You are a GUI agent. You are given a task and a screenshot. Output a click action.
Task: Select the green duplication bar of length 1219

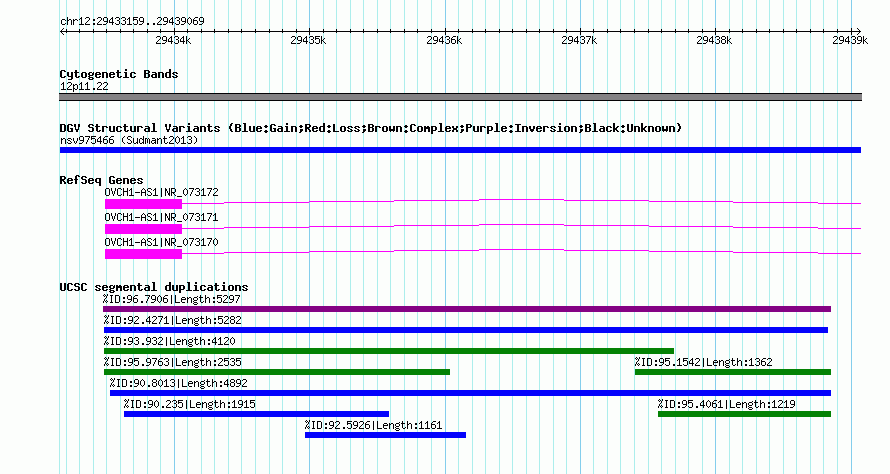[x=744, y=414]
